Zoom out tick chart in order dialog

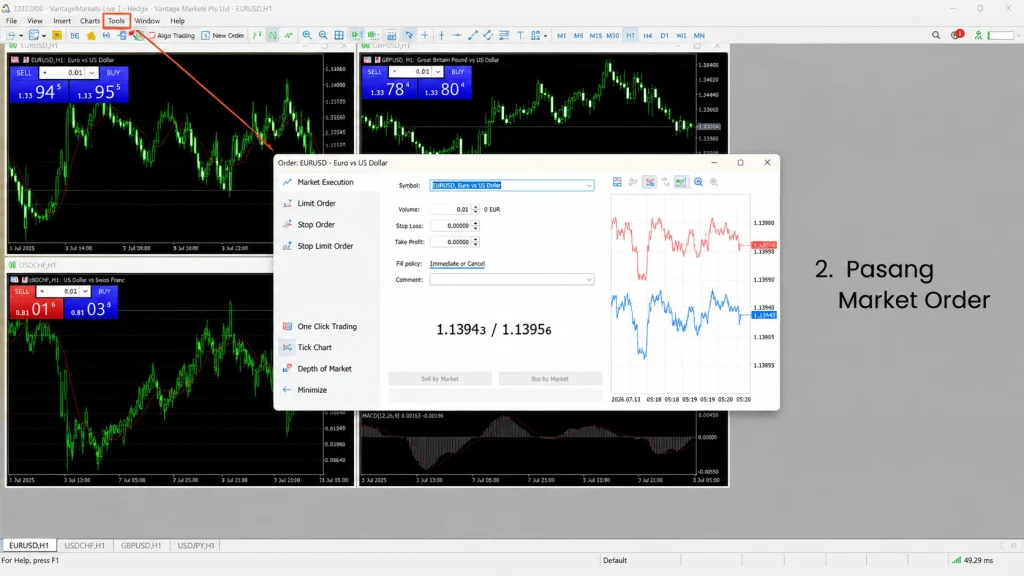(x=714, y=182)
